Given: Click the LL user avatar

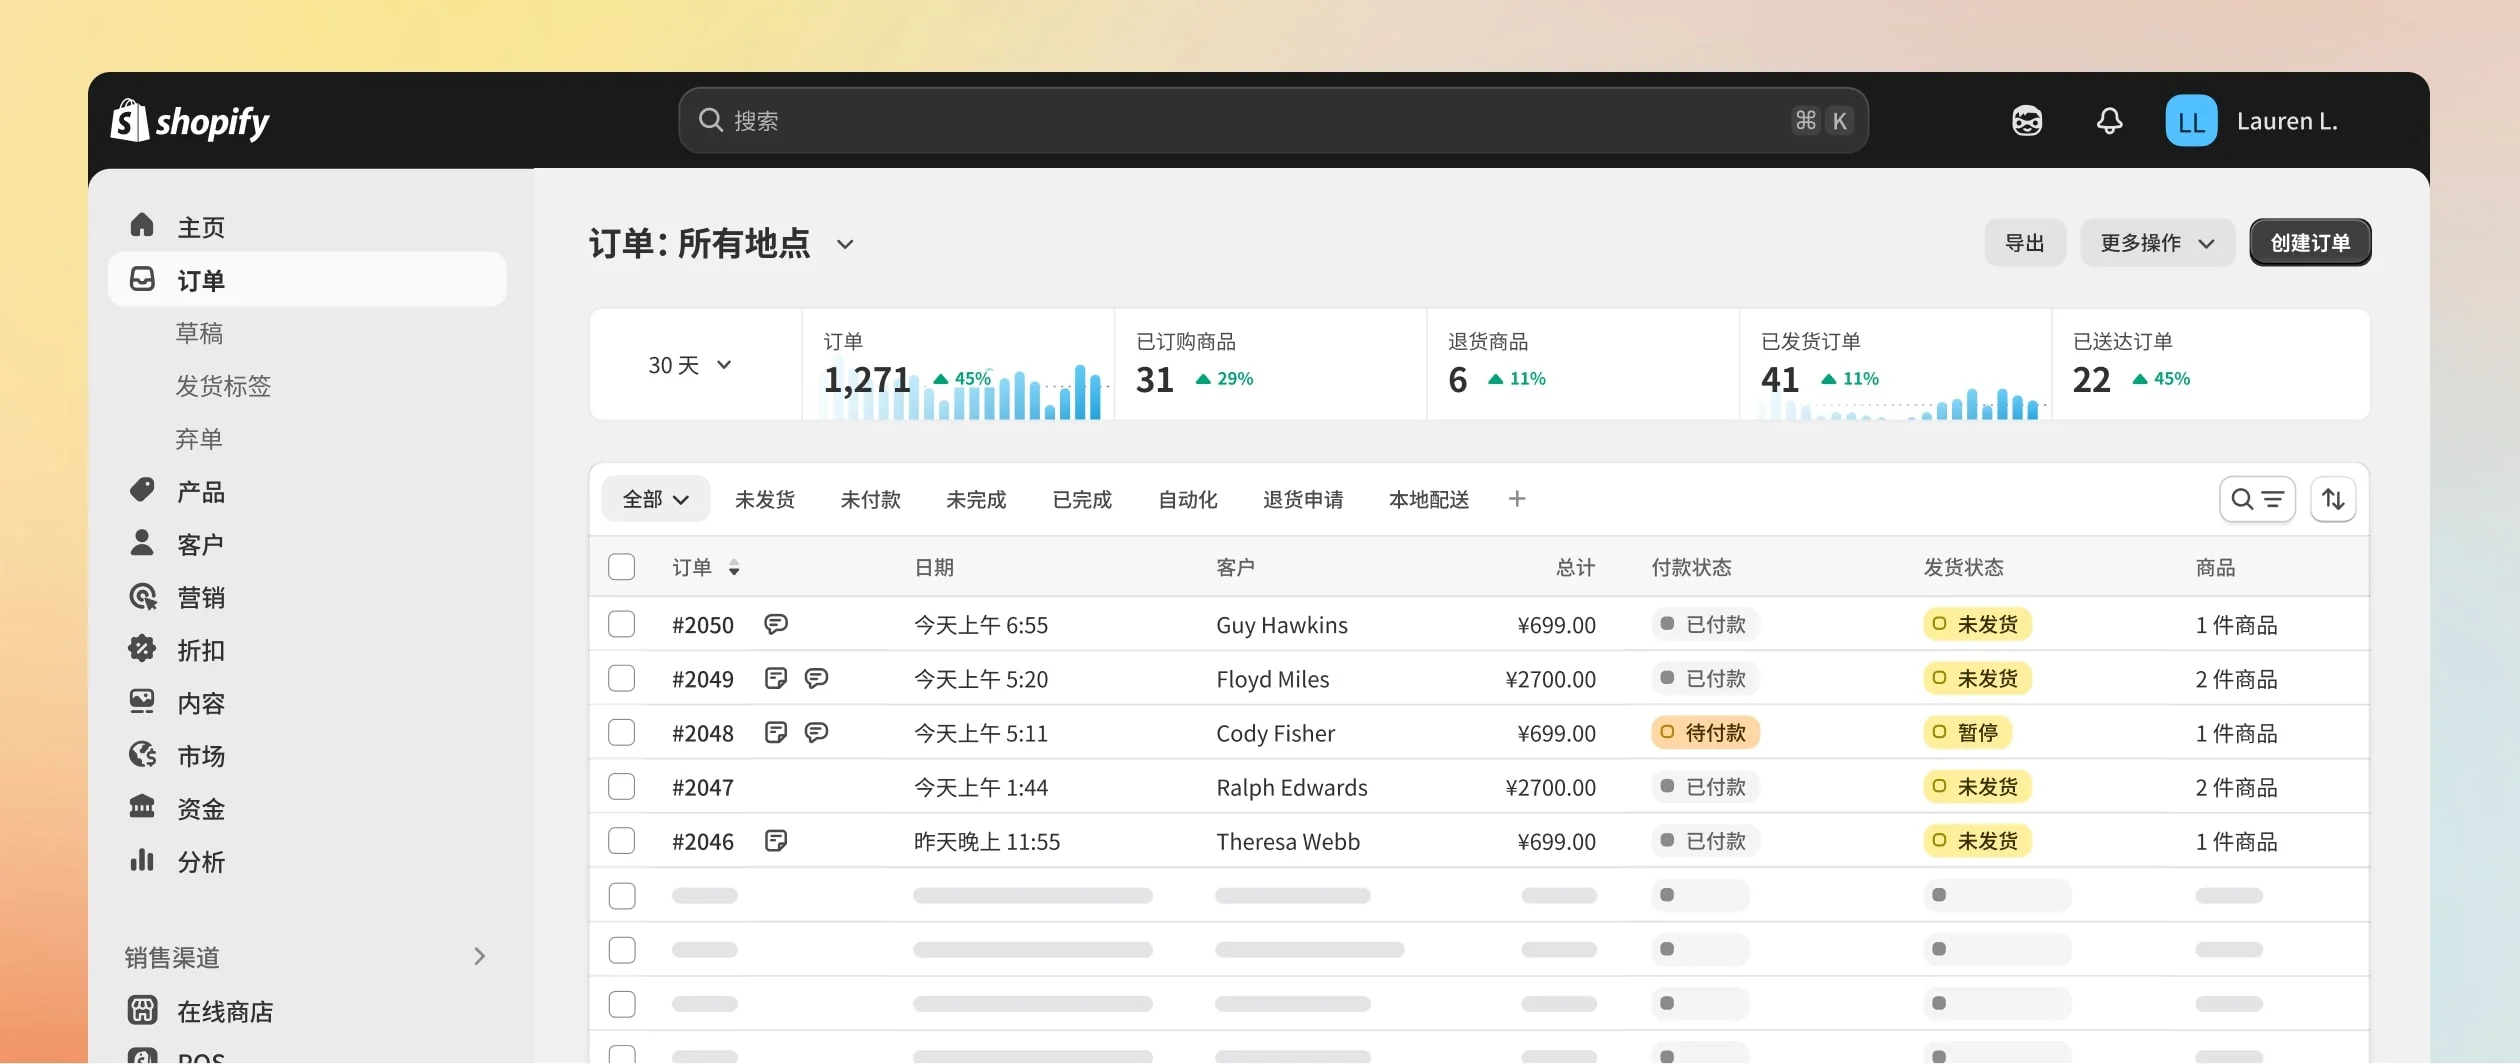Looking at the screenshot, I should coord(2191,121).
